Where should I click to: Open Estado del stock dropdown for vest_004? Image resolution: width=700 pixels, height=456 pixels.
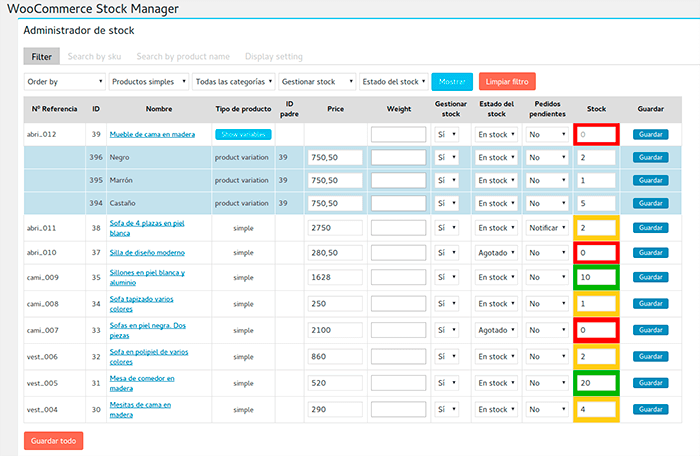click(x=496, y=409)
